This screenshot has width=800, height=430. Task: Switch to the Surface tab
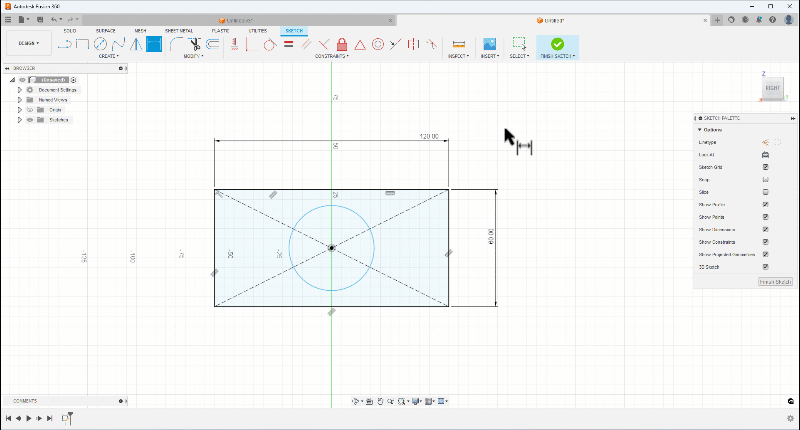105,31
